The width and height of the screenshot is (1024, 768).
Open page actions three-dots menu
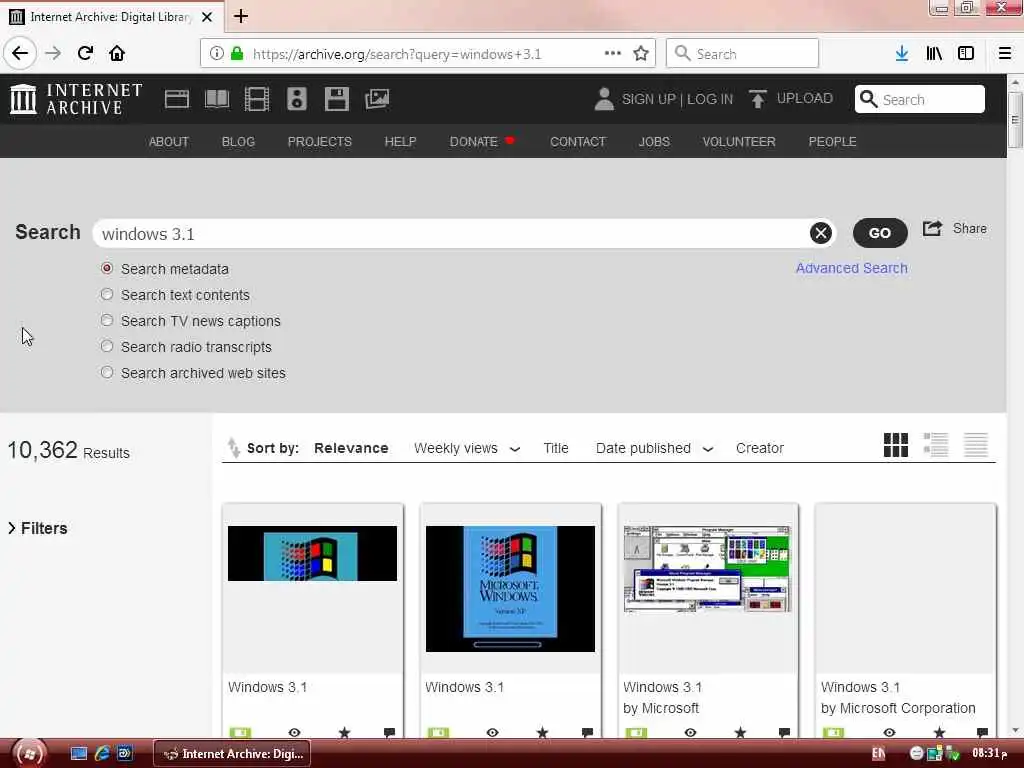613,54
